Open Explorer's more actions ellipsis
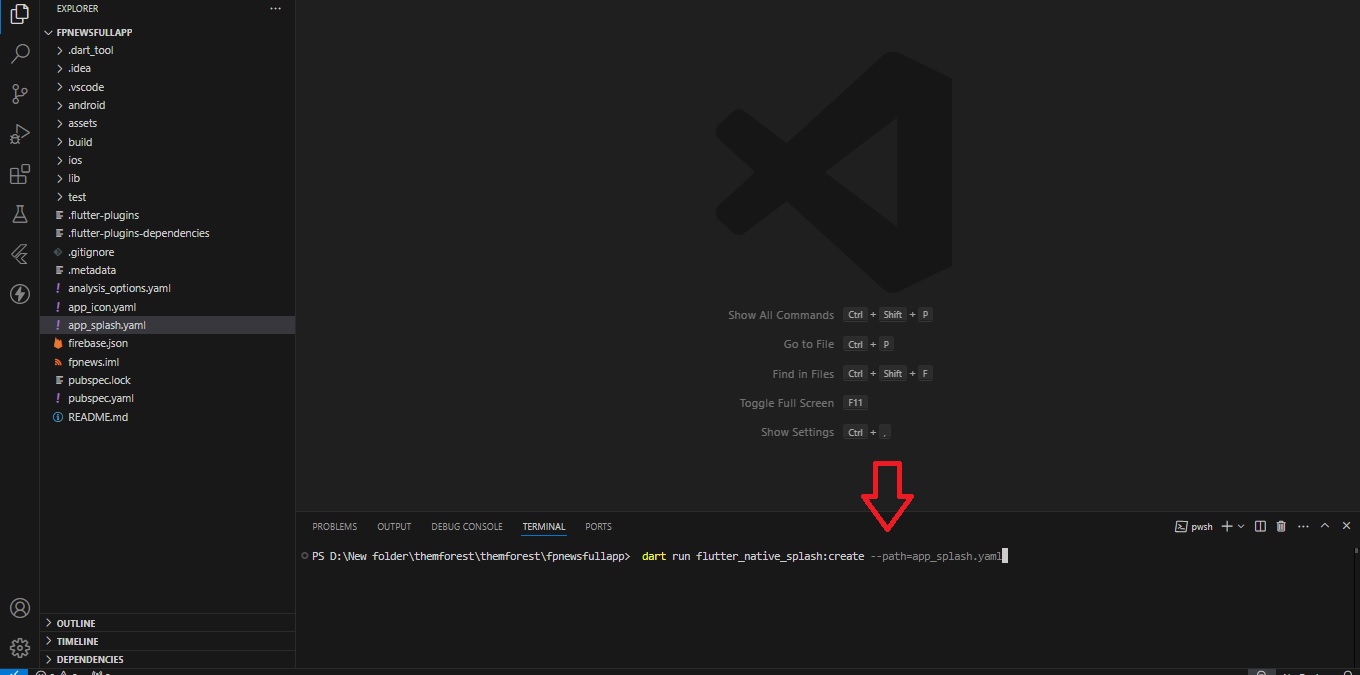The image size is (1360, 675). point(276,8)
